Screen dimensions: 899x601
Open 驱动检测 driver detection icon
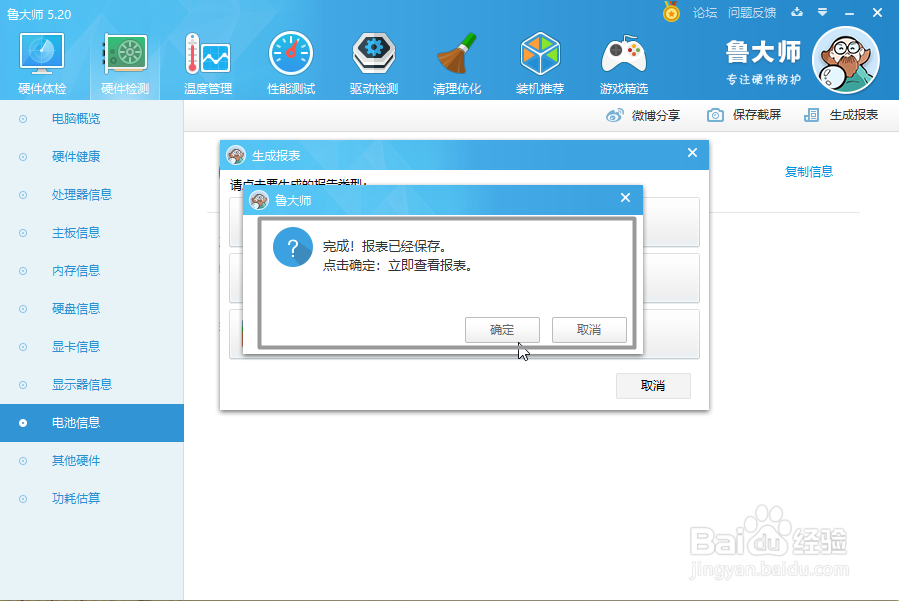coord(374,54)
